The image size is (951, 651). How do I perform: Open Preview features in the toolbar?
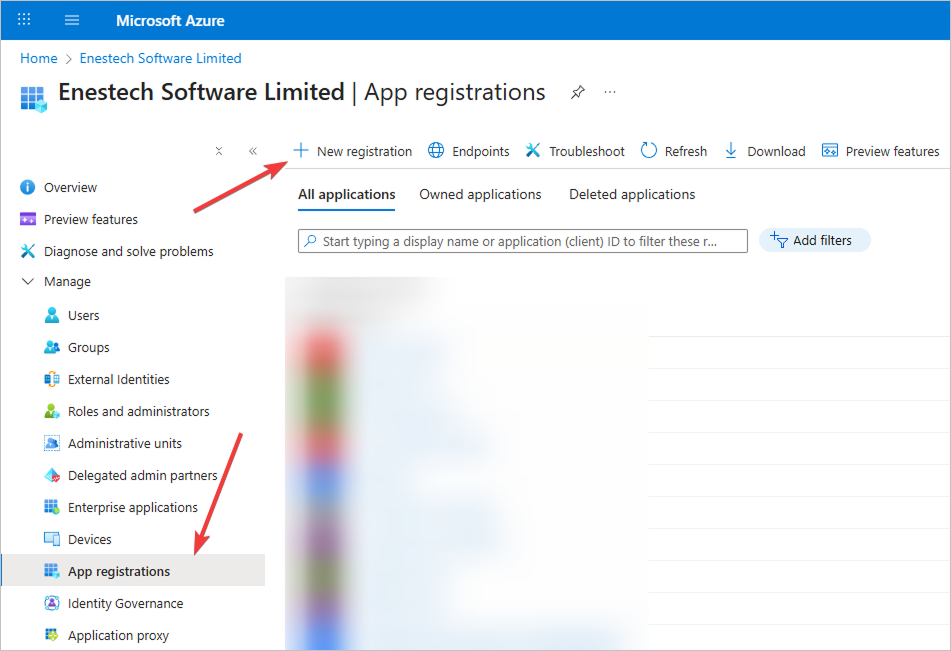point(892,152)
